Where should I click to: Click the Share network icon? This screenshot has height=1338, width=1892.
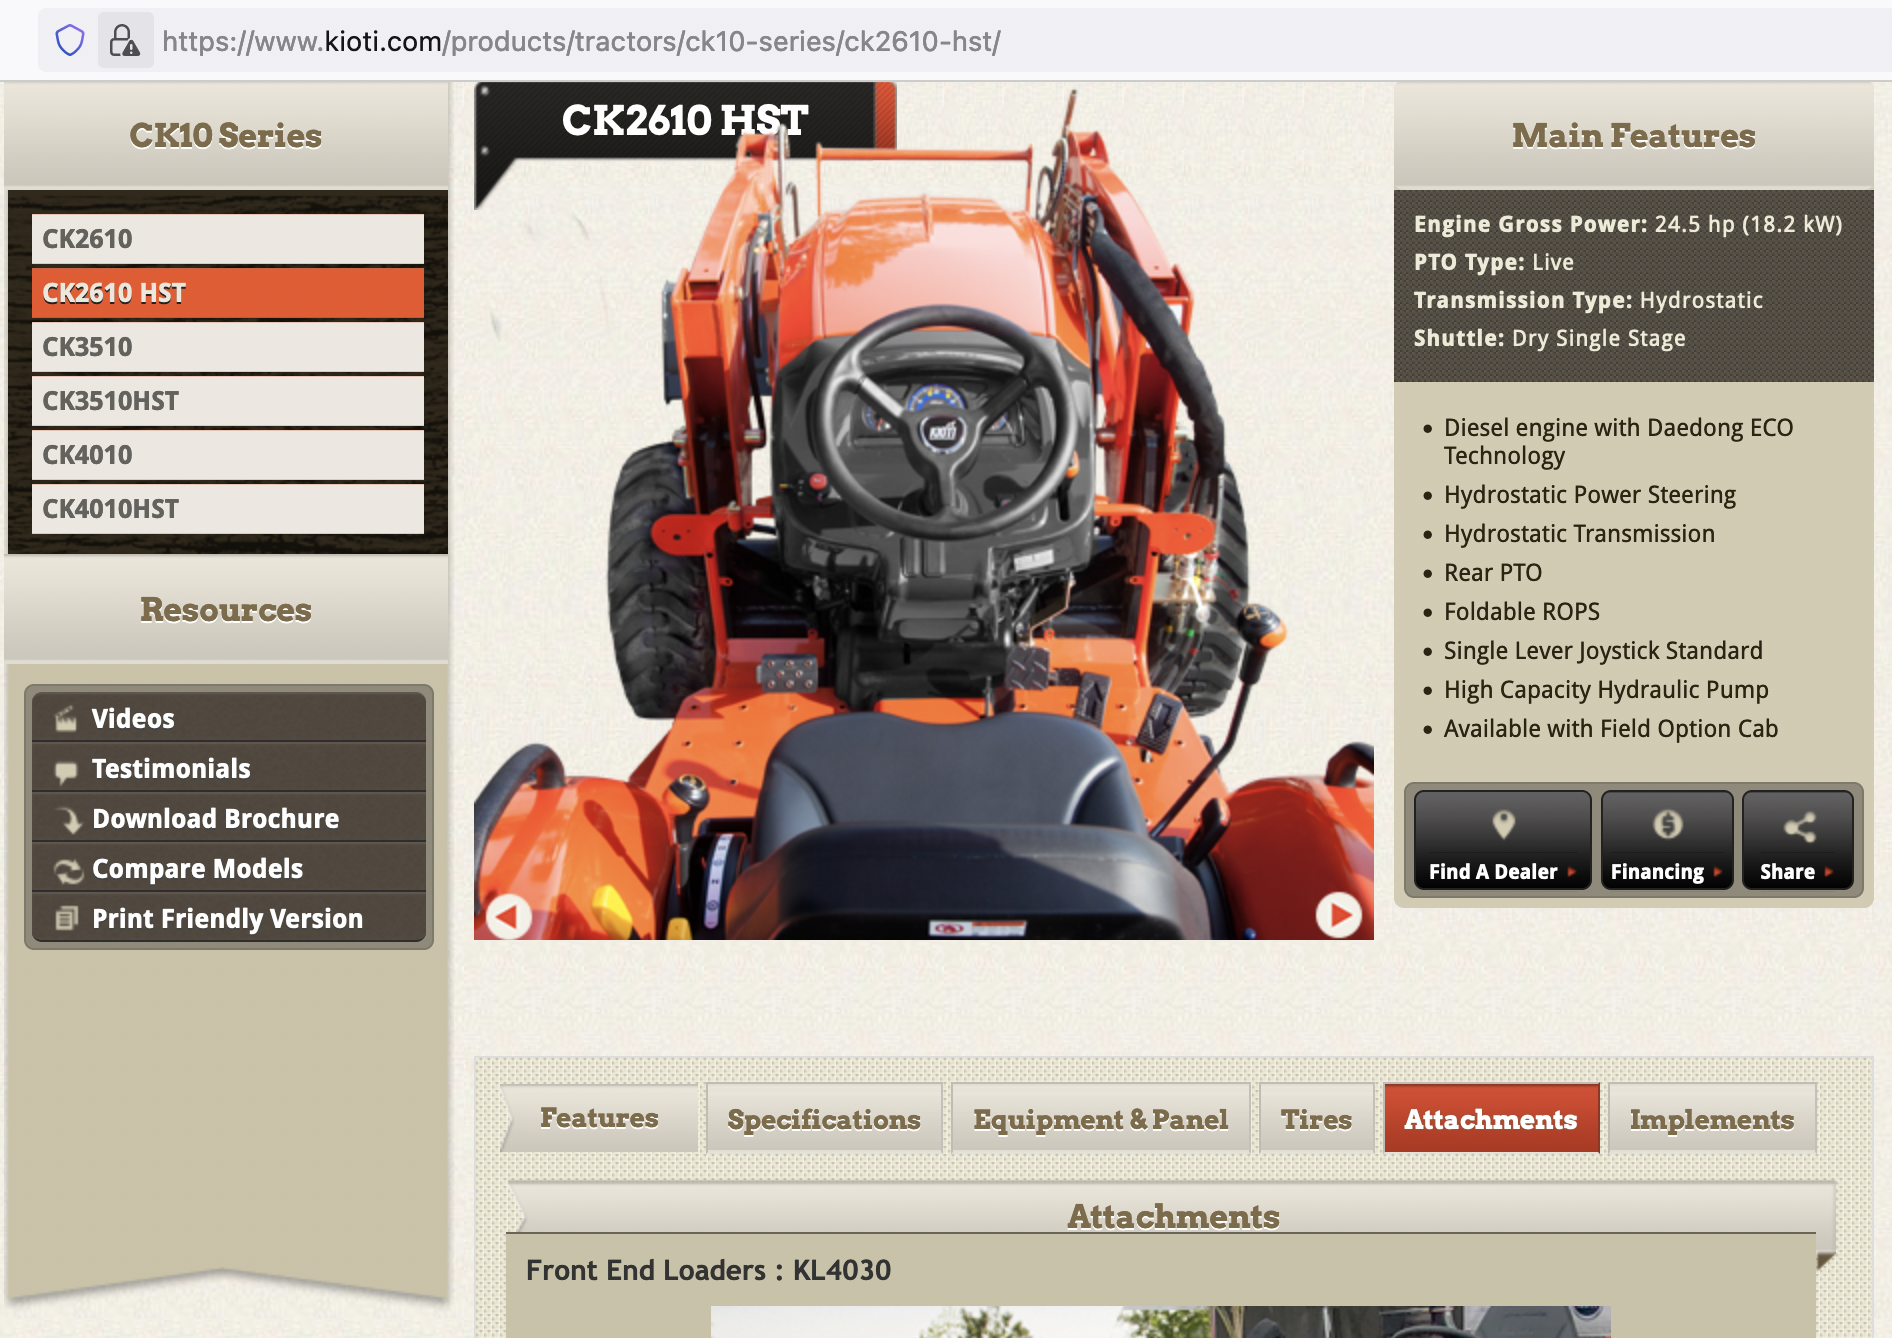point(1799,826)
